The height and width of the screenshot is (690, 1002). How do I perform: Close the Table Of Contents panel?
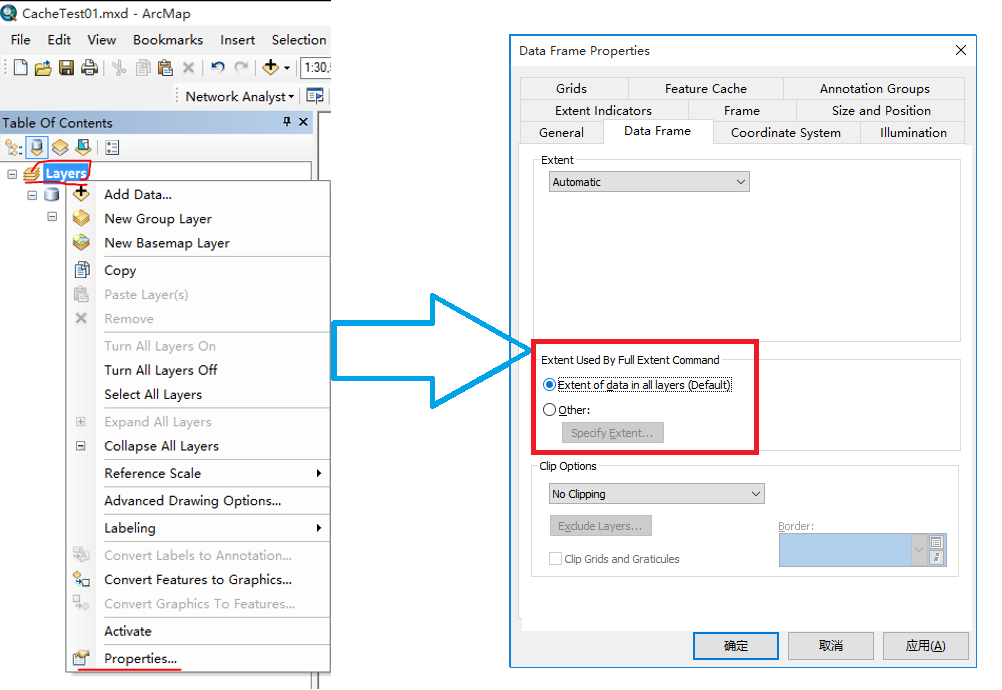[304, 121]
